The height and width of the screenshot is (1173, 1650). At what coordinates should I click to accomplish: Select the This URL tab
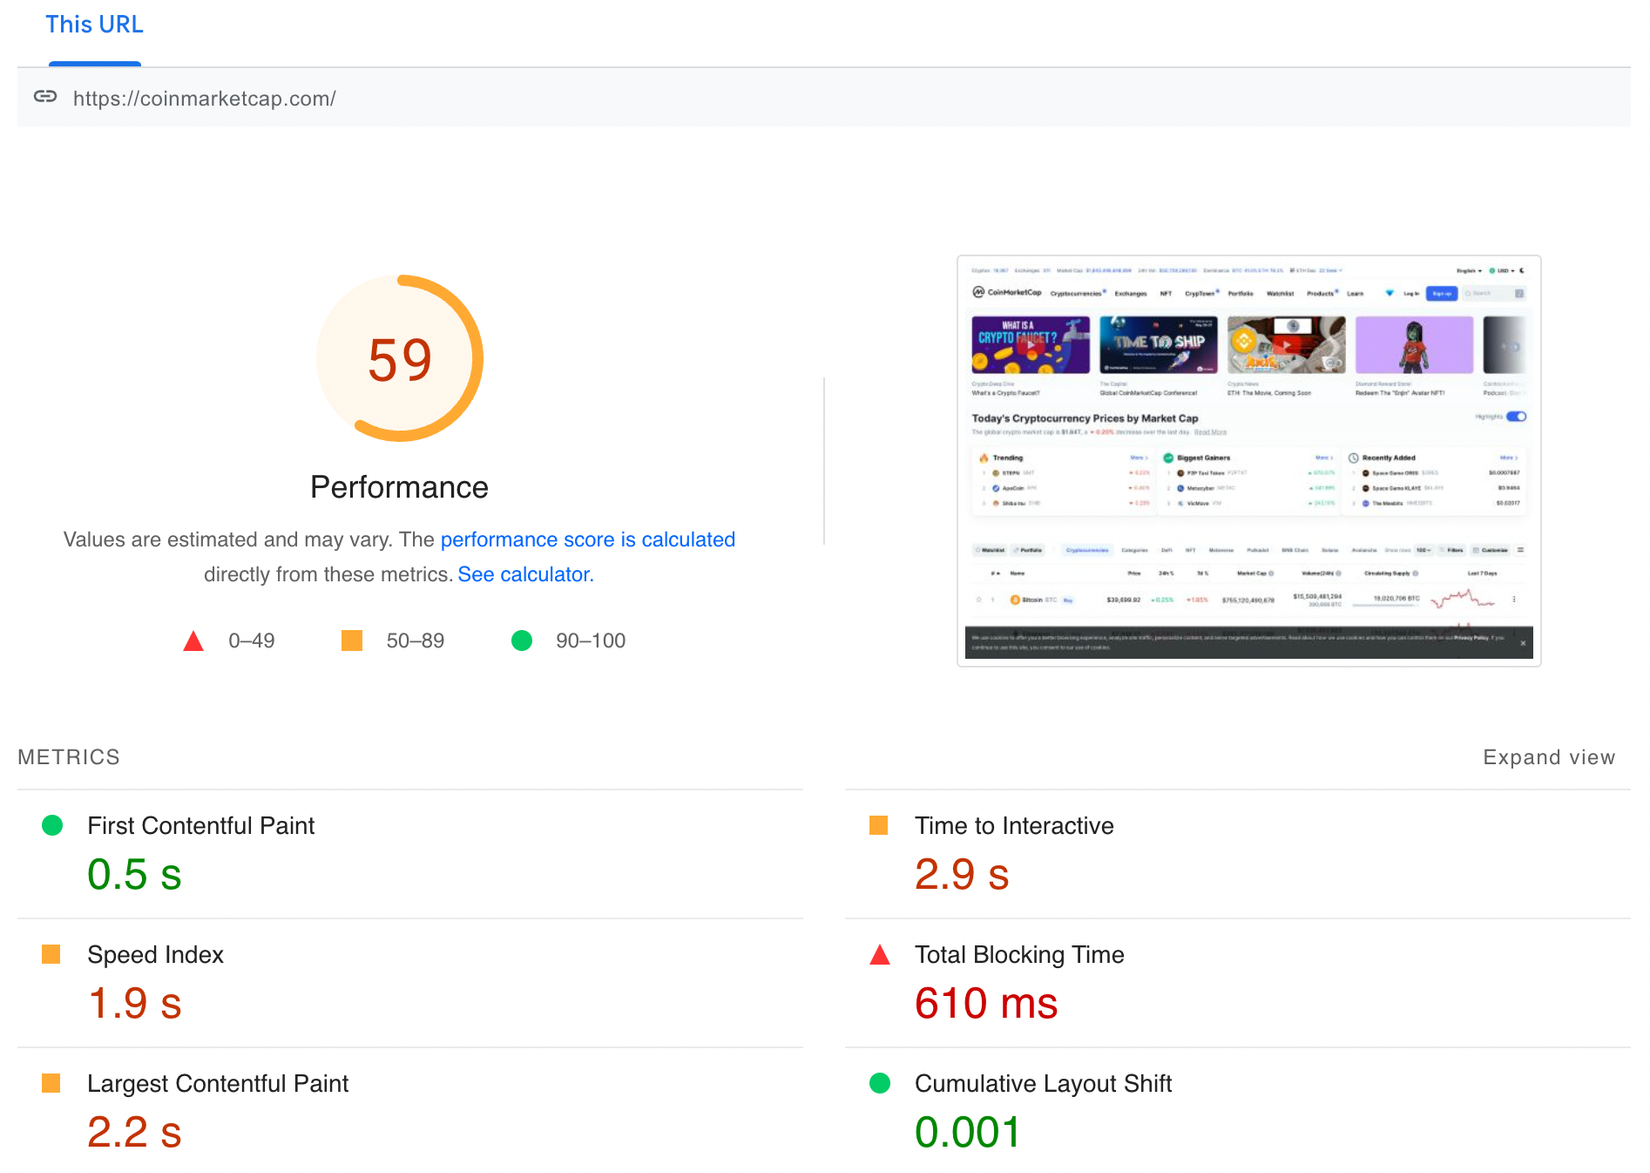point(94,24)
